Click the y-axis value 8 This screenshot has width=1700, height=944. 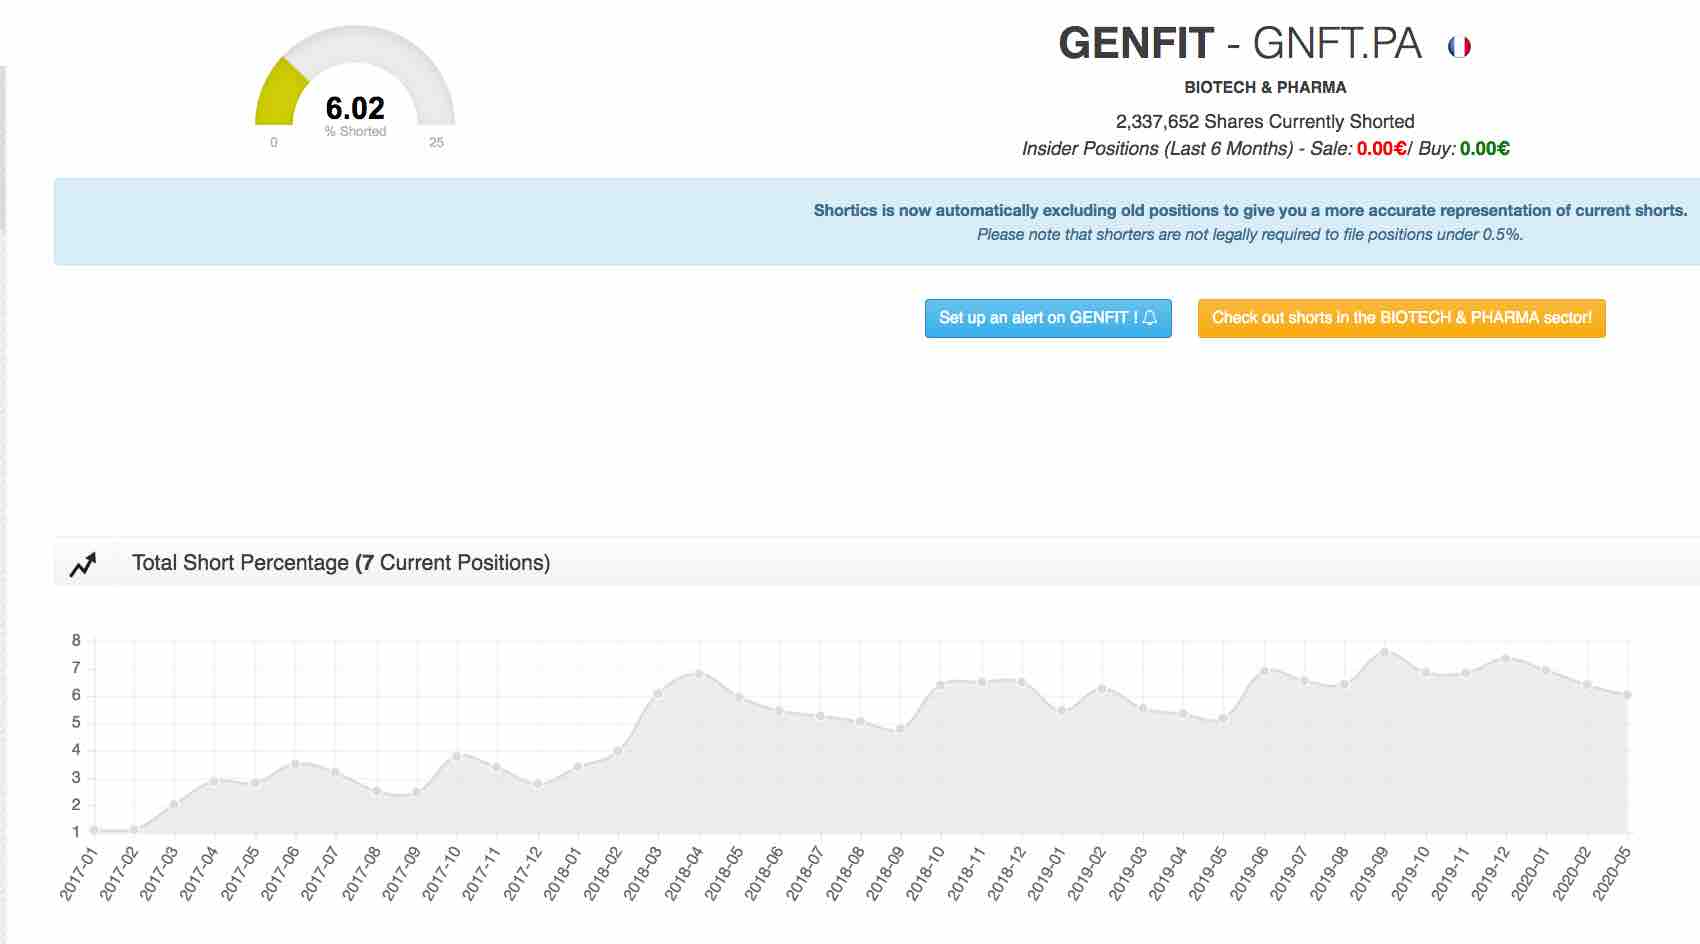(x=76, y=640)
